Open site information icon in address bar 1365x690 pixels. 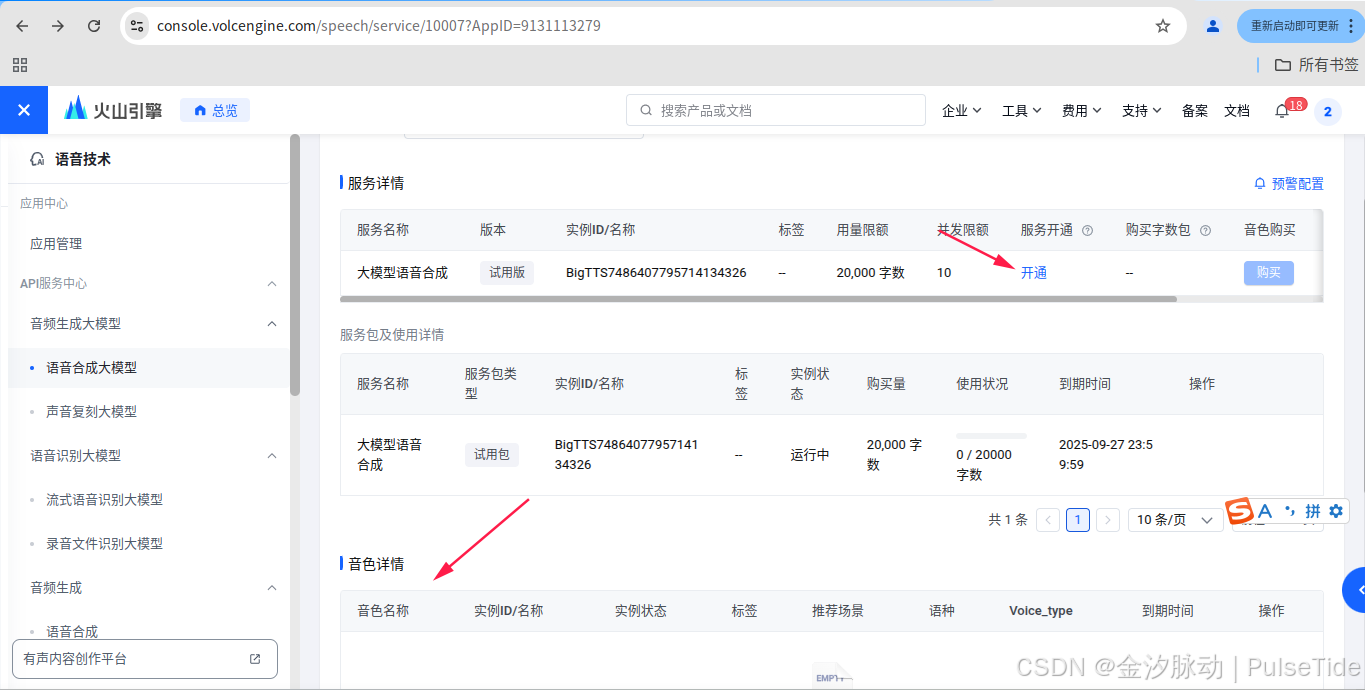pyautogui.click(x=137, y=26)
